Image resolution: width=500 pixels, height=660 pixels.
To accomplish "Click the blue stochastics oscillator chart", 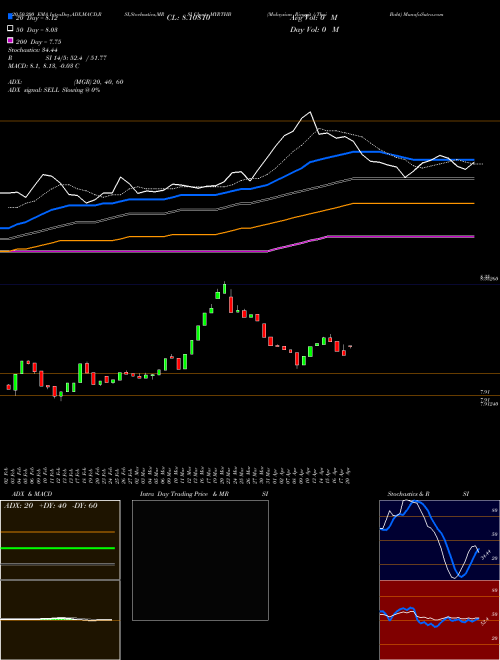I will click(439, 540).
